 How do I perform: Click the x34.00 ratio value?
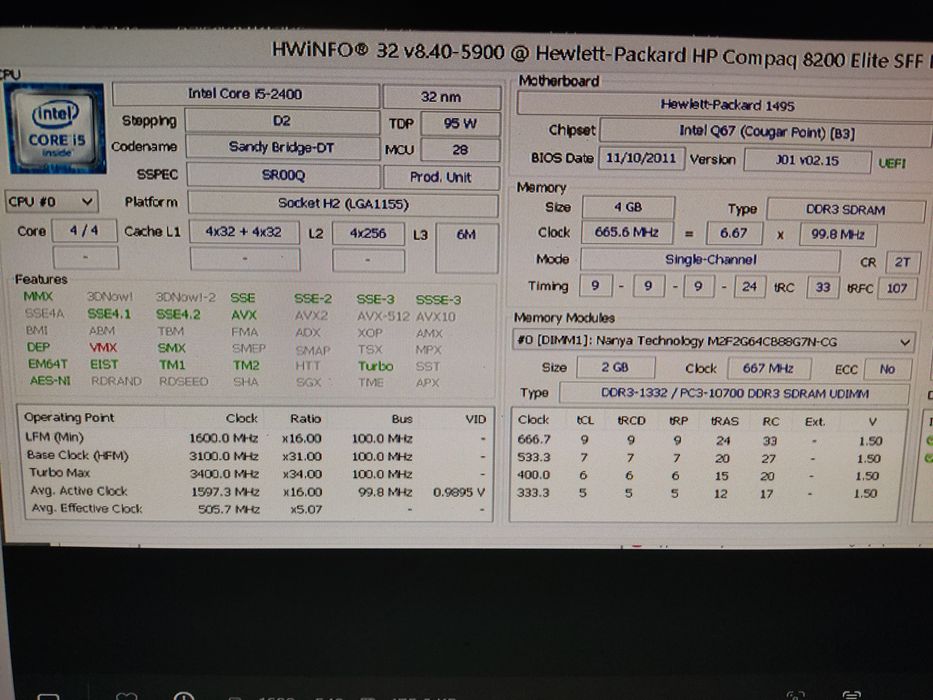click(x=302, y=474)
